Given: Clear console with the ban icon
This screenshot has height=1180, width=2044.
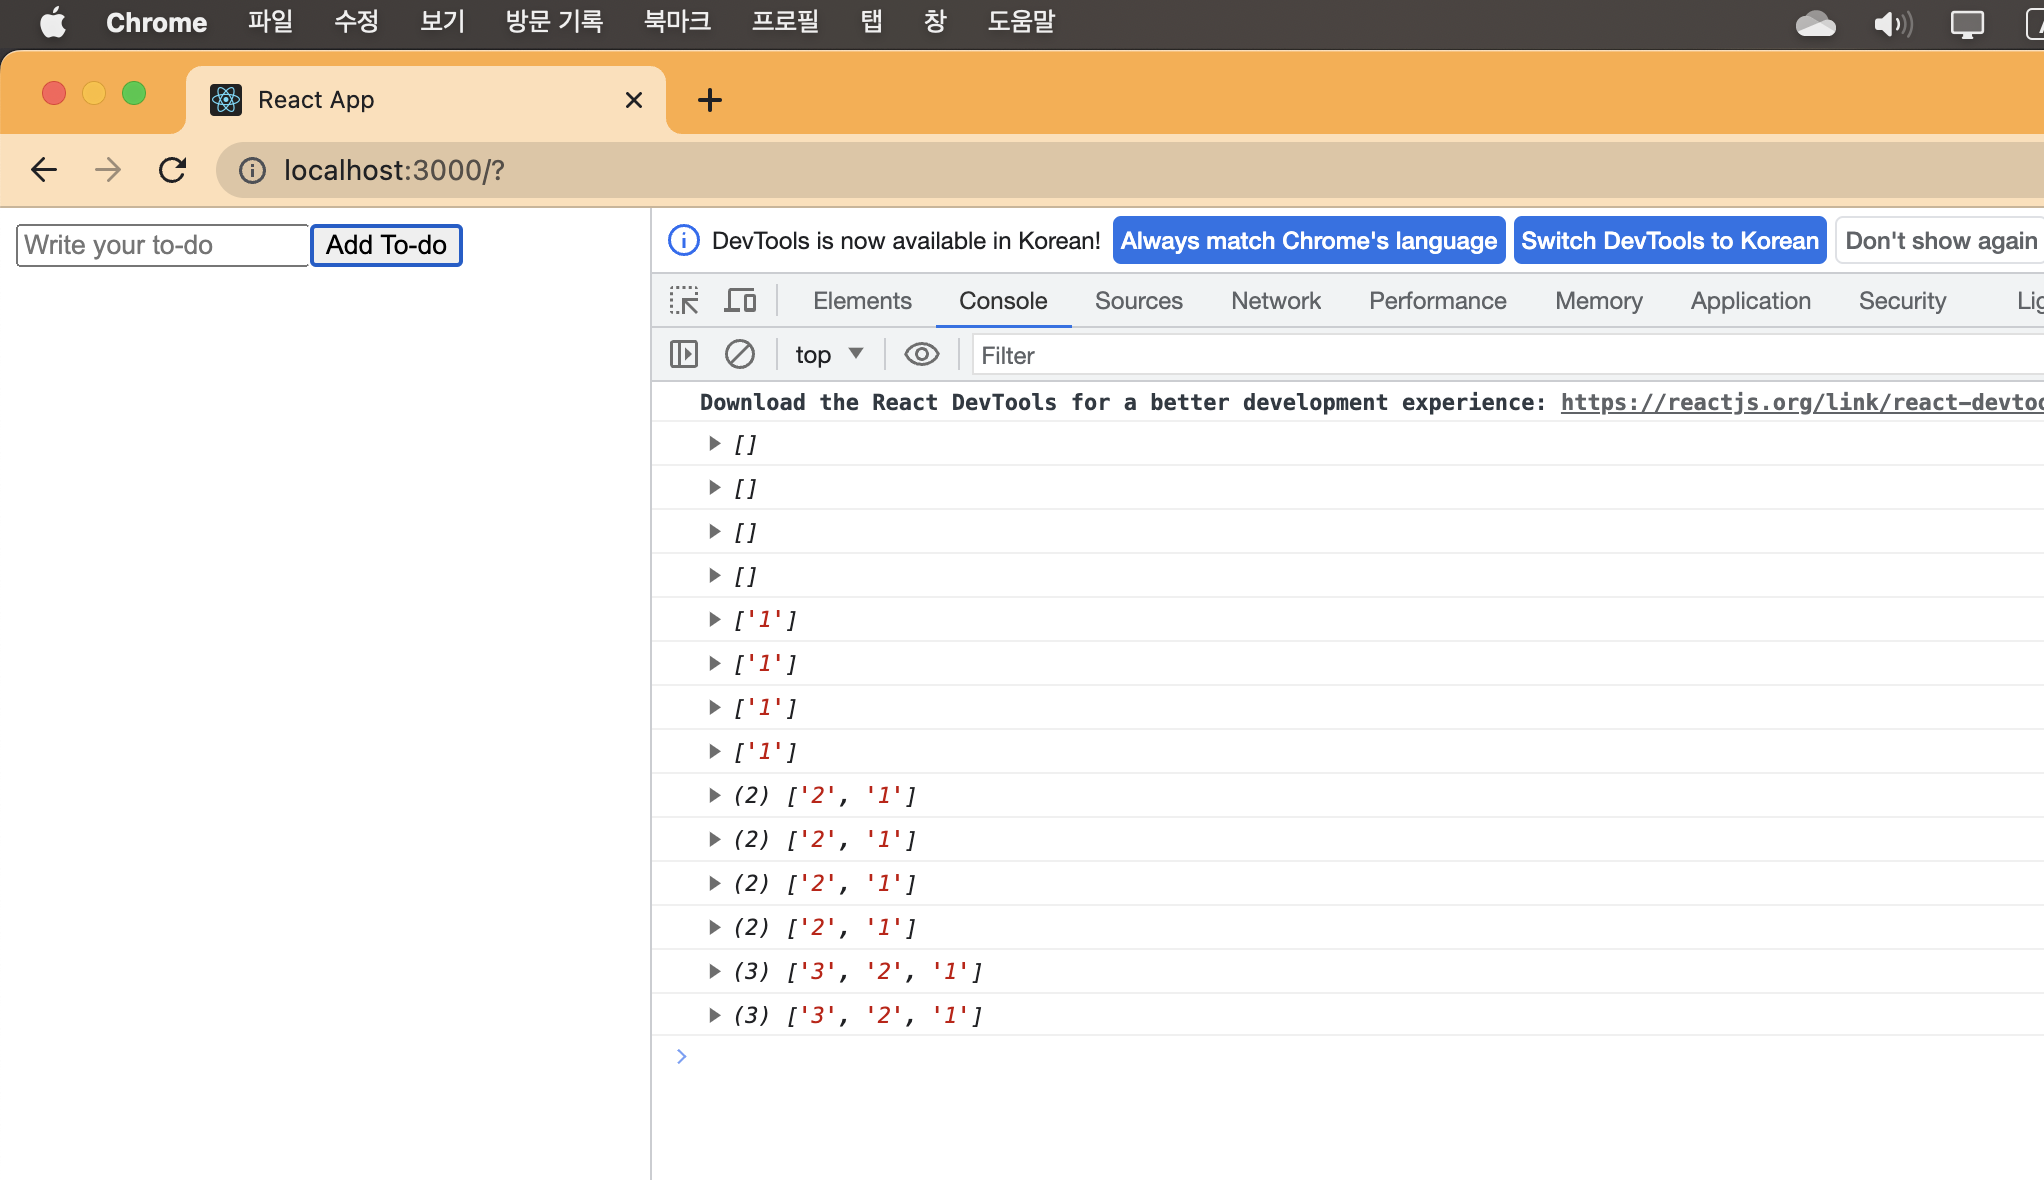Looking at the screenshot, I should [740, 354].
